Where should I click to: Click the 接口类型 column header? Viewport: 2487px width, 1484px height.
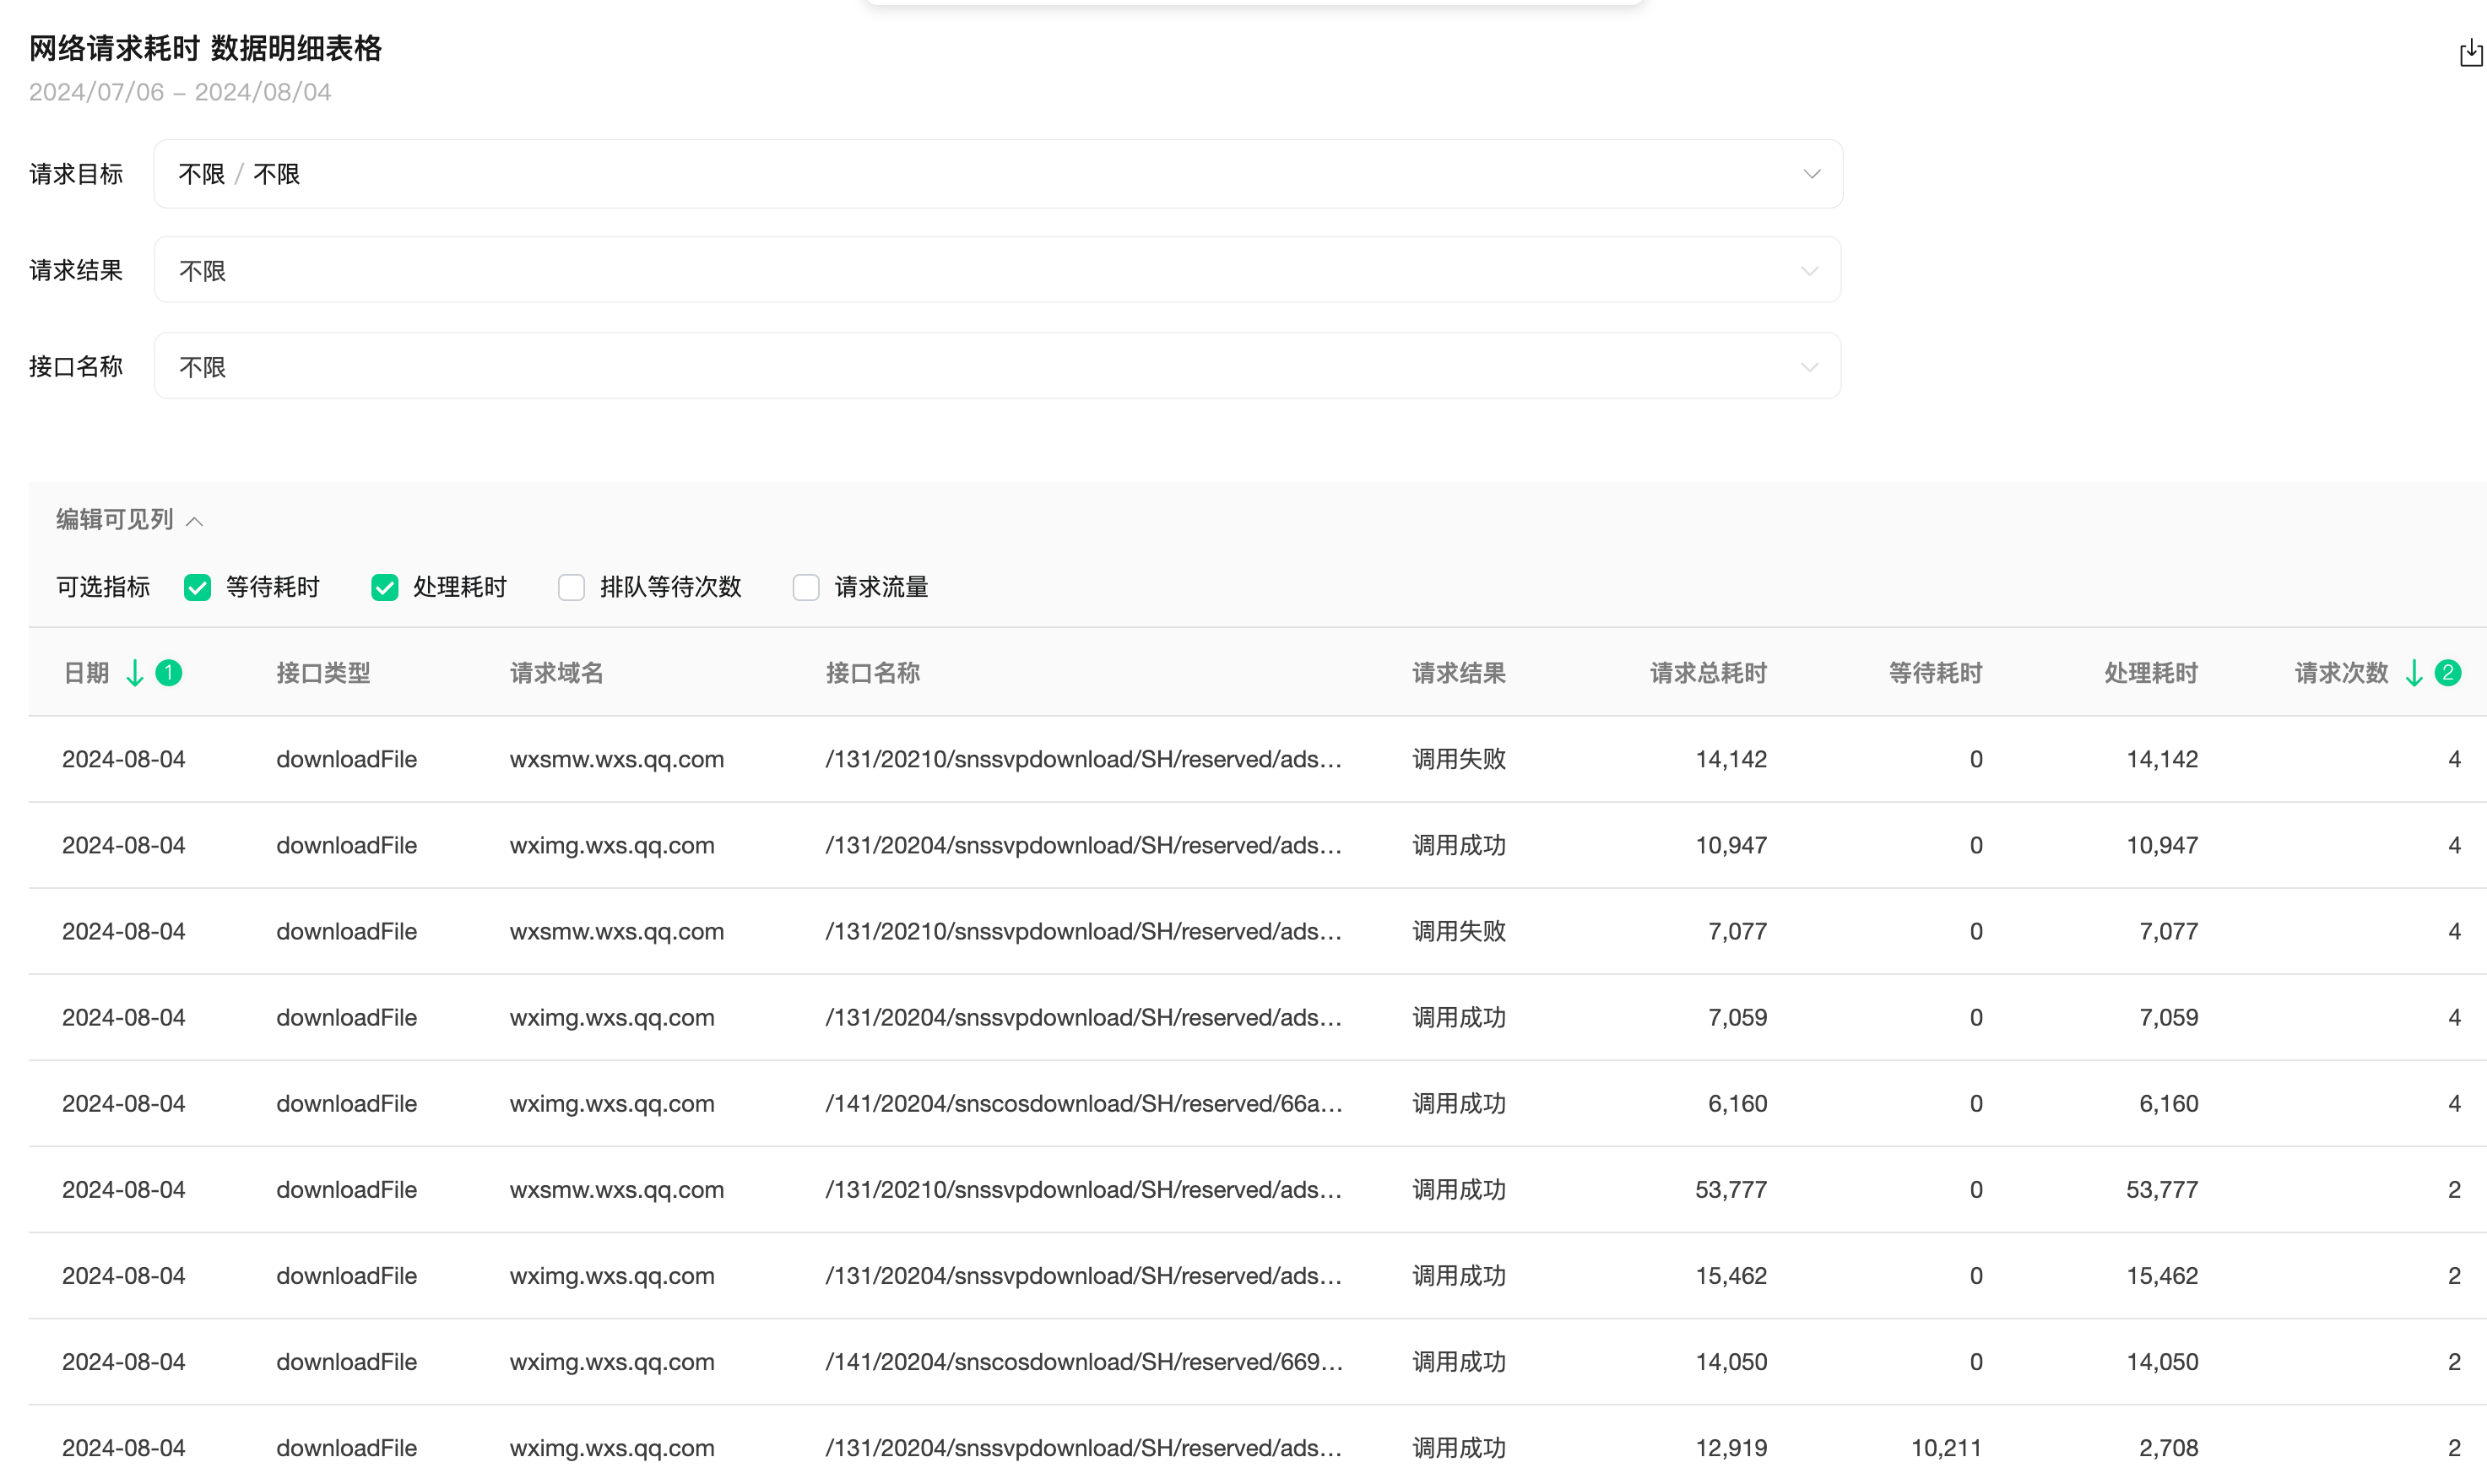pos(323,673)
